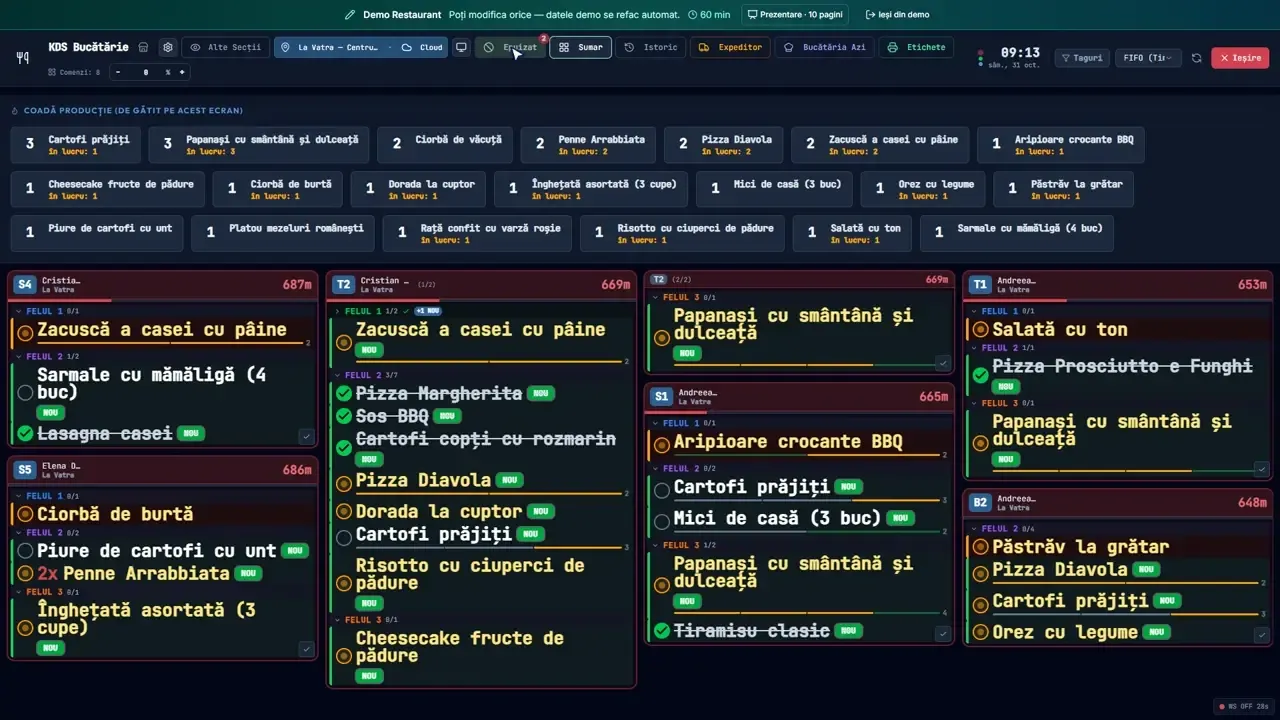Click the Ieși din demo link

(897, 15)
